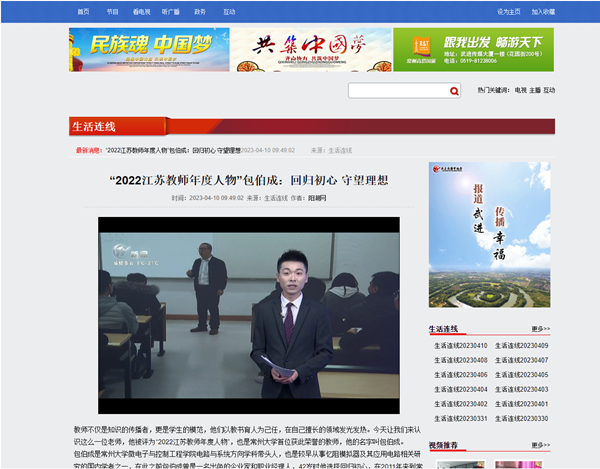Click the green 跟我出发 畅游天下 advertisement
The image size is (600, 469).
[472, 49]
